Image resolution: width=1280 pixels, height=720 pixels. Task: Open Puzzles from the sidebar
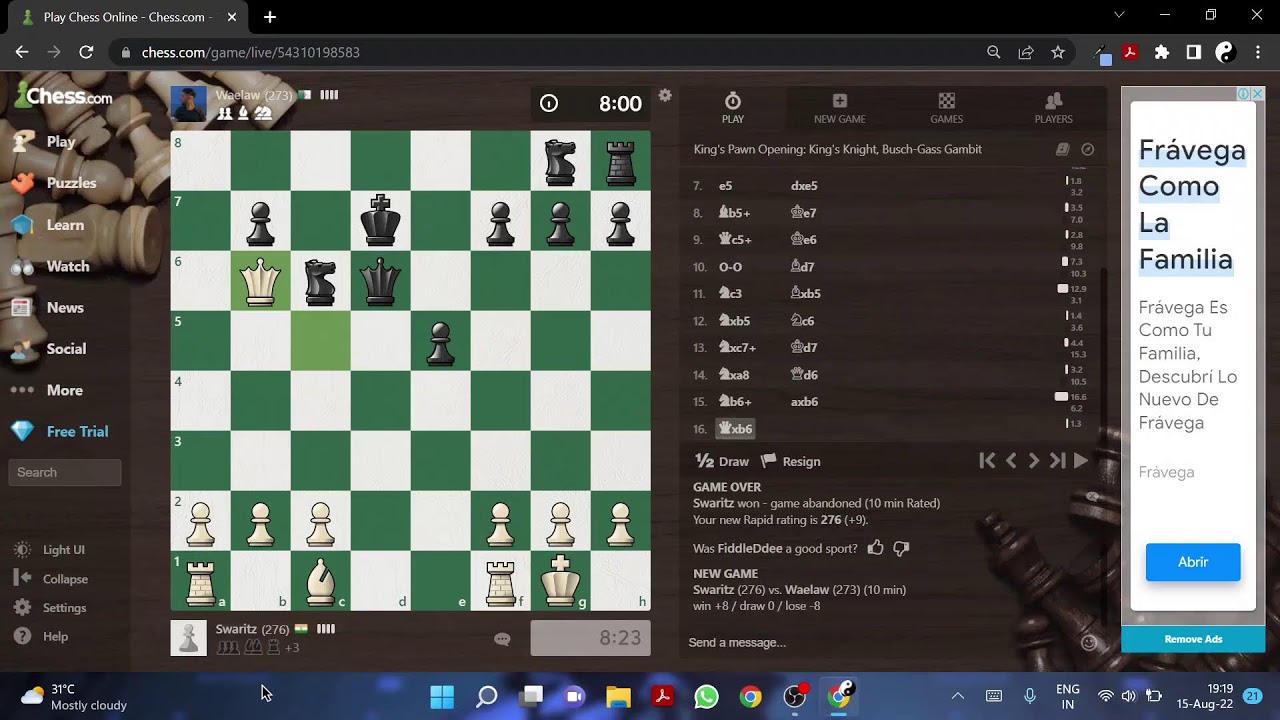point(55,183)
